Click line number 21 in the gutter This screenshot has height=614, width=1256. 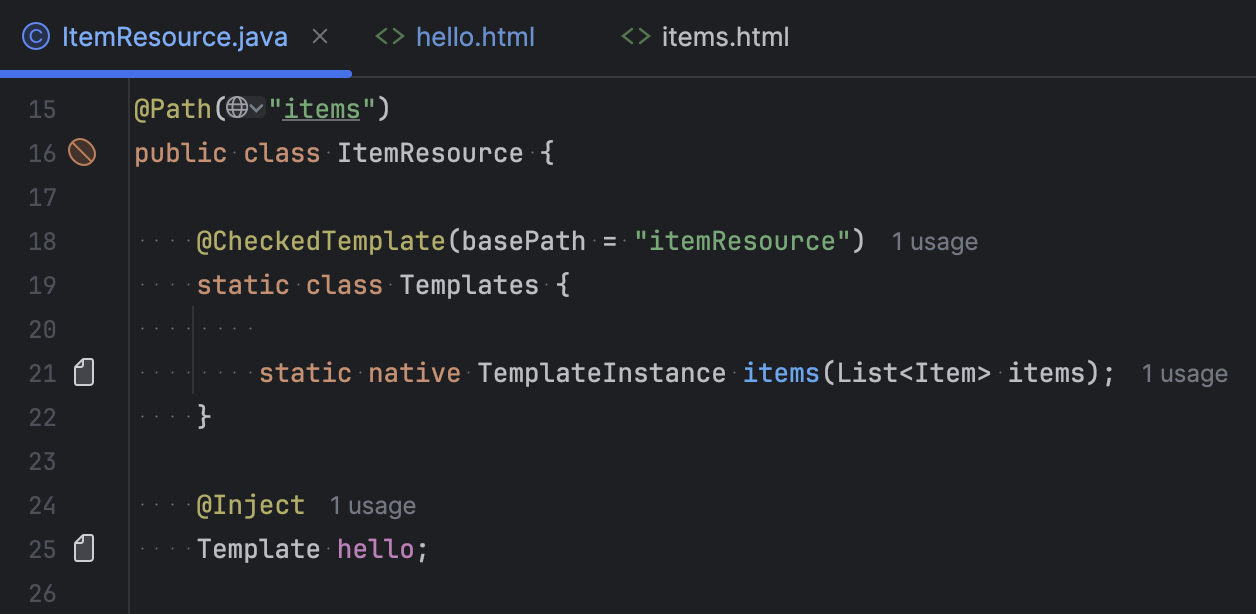(x=42, y=373)
